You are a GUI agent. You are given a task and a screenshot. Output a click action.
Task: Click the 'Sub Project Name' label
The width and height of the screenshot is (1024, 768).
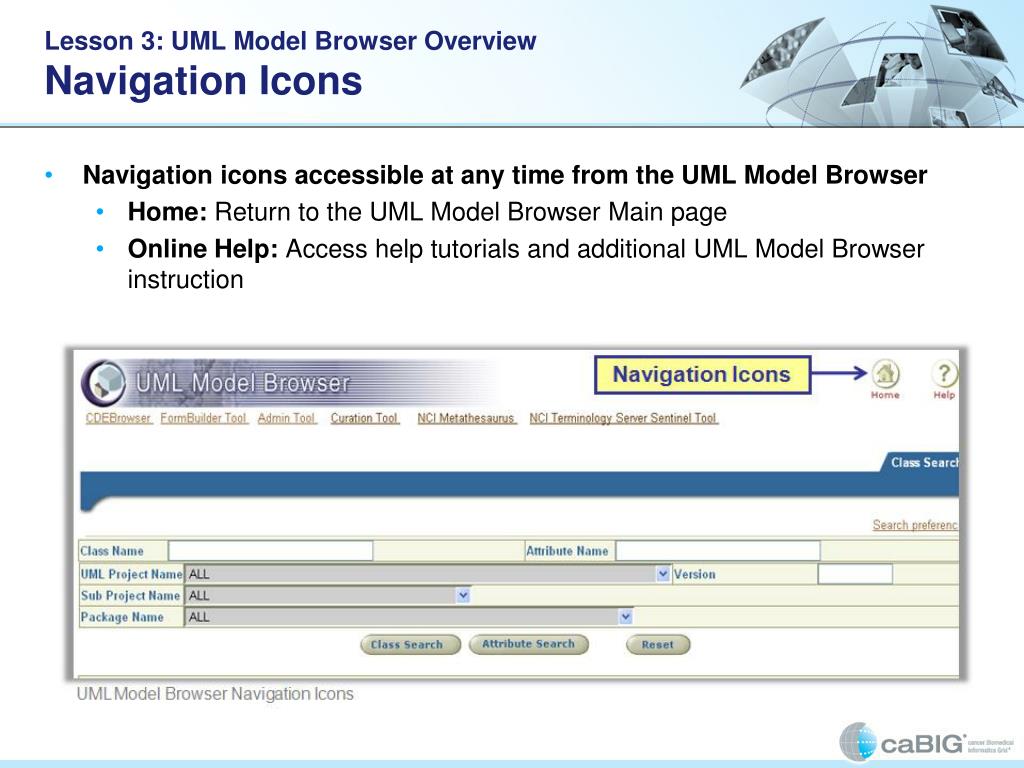(x=130, y=596)
